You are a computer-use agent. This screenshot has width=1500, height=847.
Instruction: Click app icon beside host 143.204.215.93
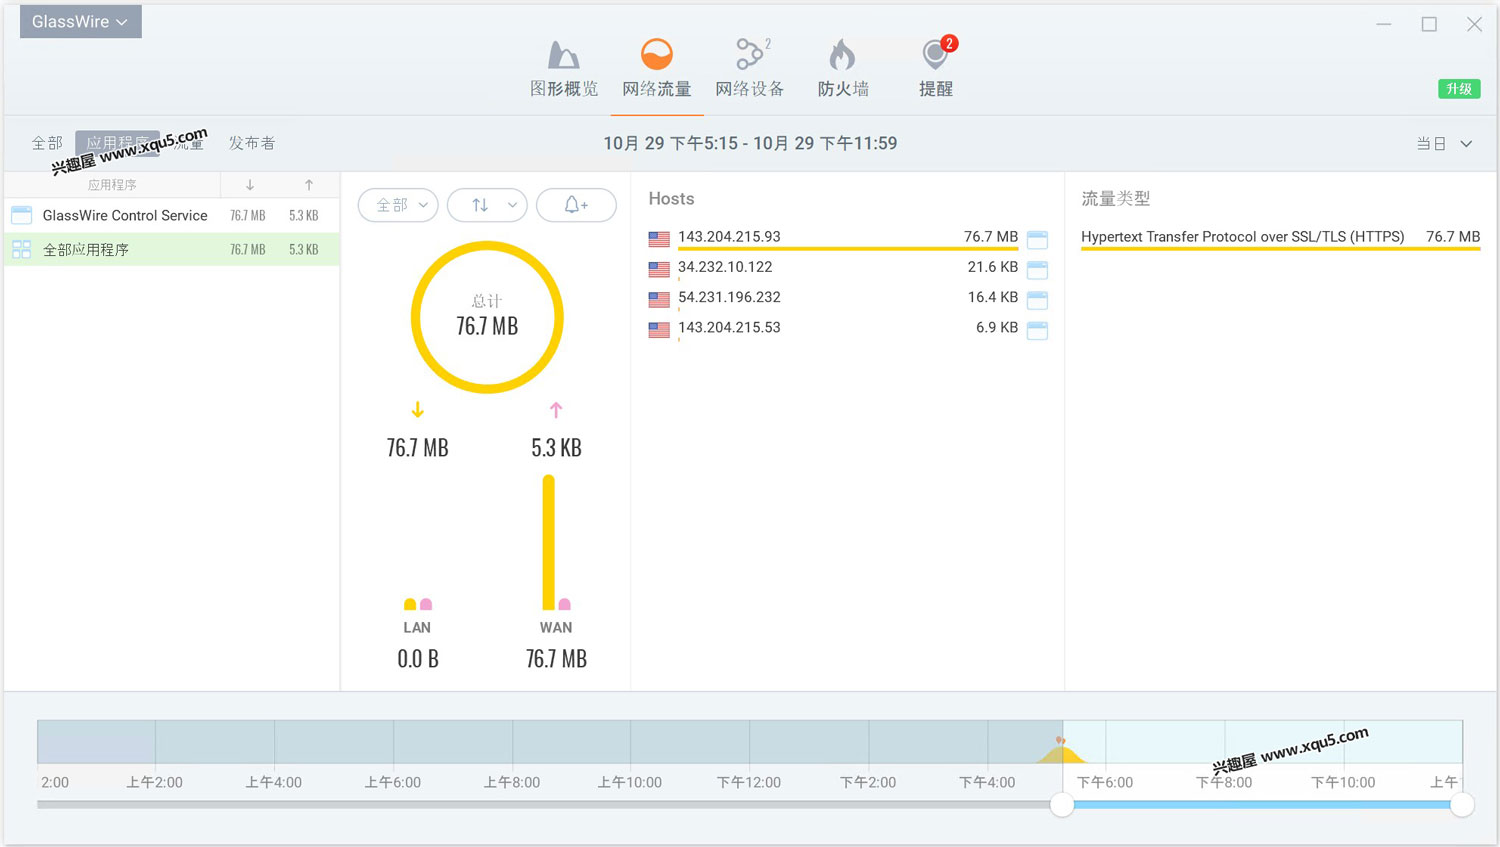pos(1038,239)
